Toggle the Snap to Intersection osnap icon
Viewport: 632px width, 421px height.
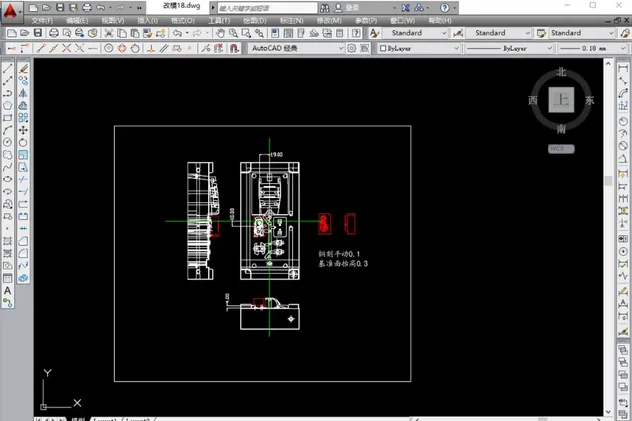click(x=67, y=48)
